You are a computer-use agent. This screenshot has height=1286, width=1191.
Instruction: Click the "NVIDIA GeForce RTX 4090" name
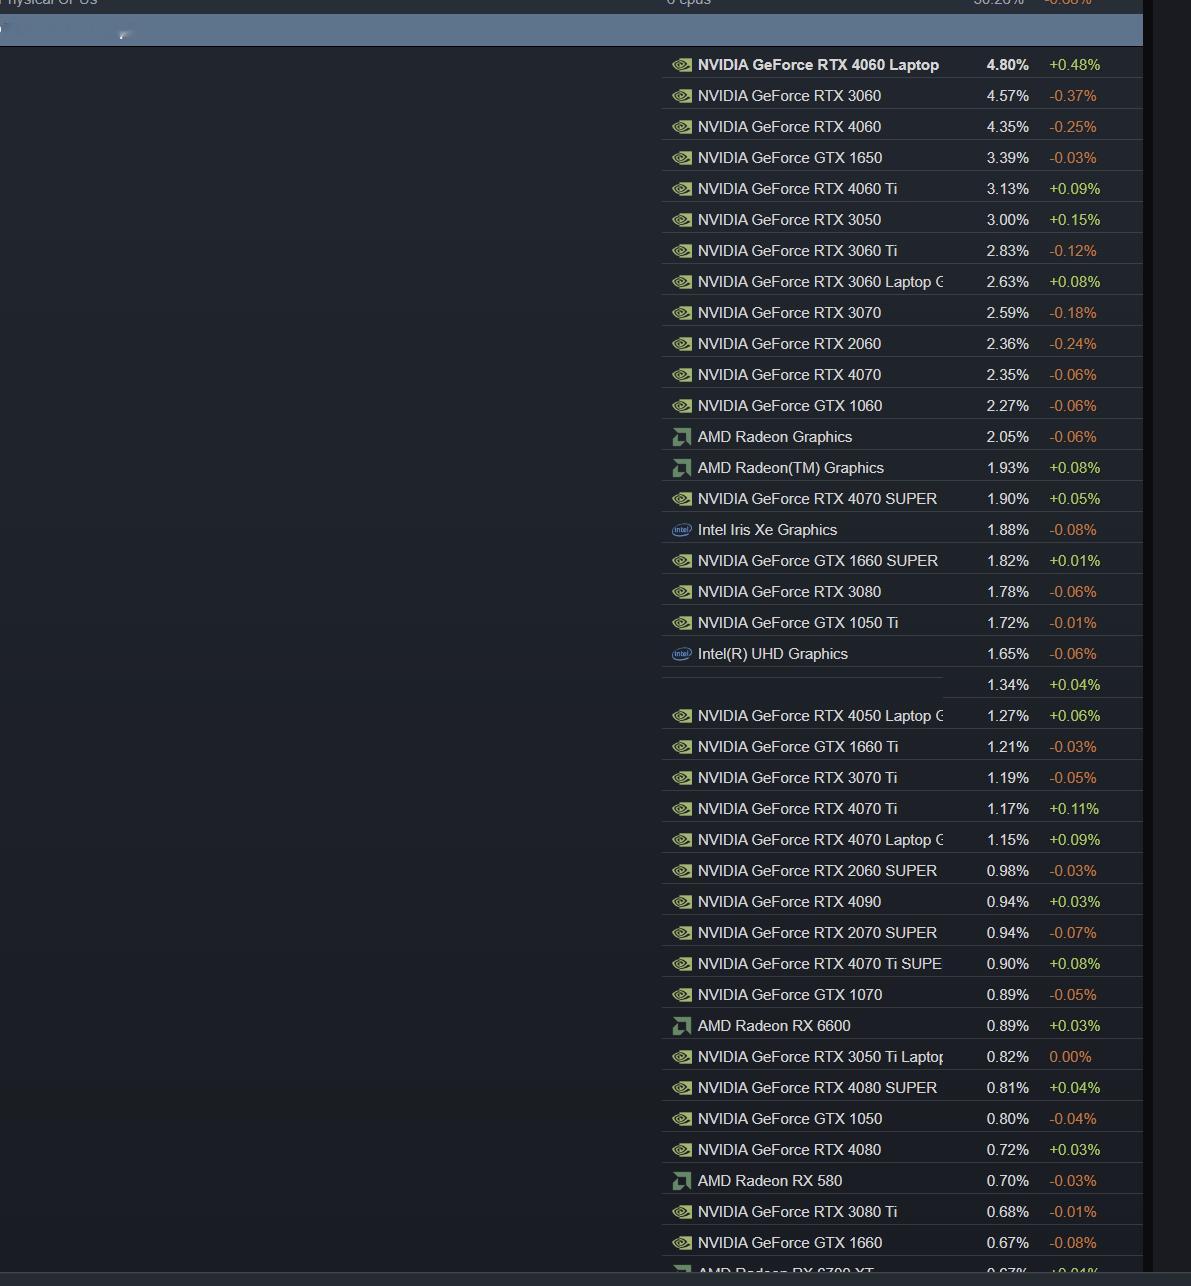pos(789,902)
